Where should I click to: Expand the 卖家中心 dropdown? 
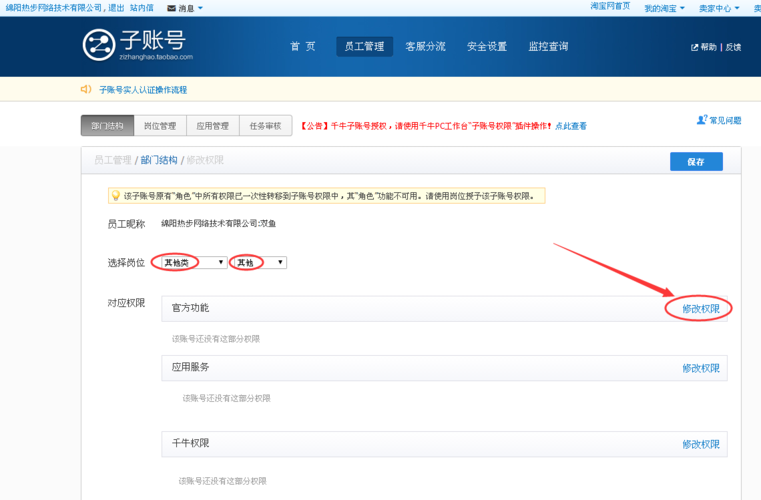(737, 8)
